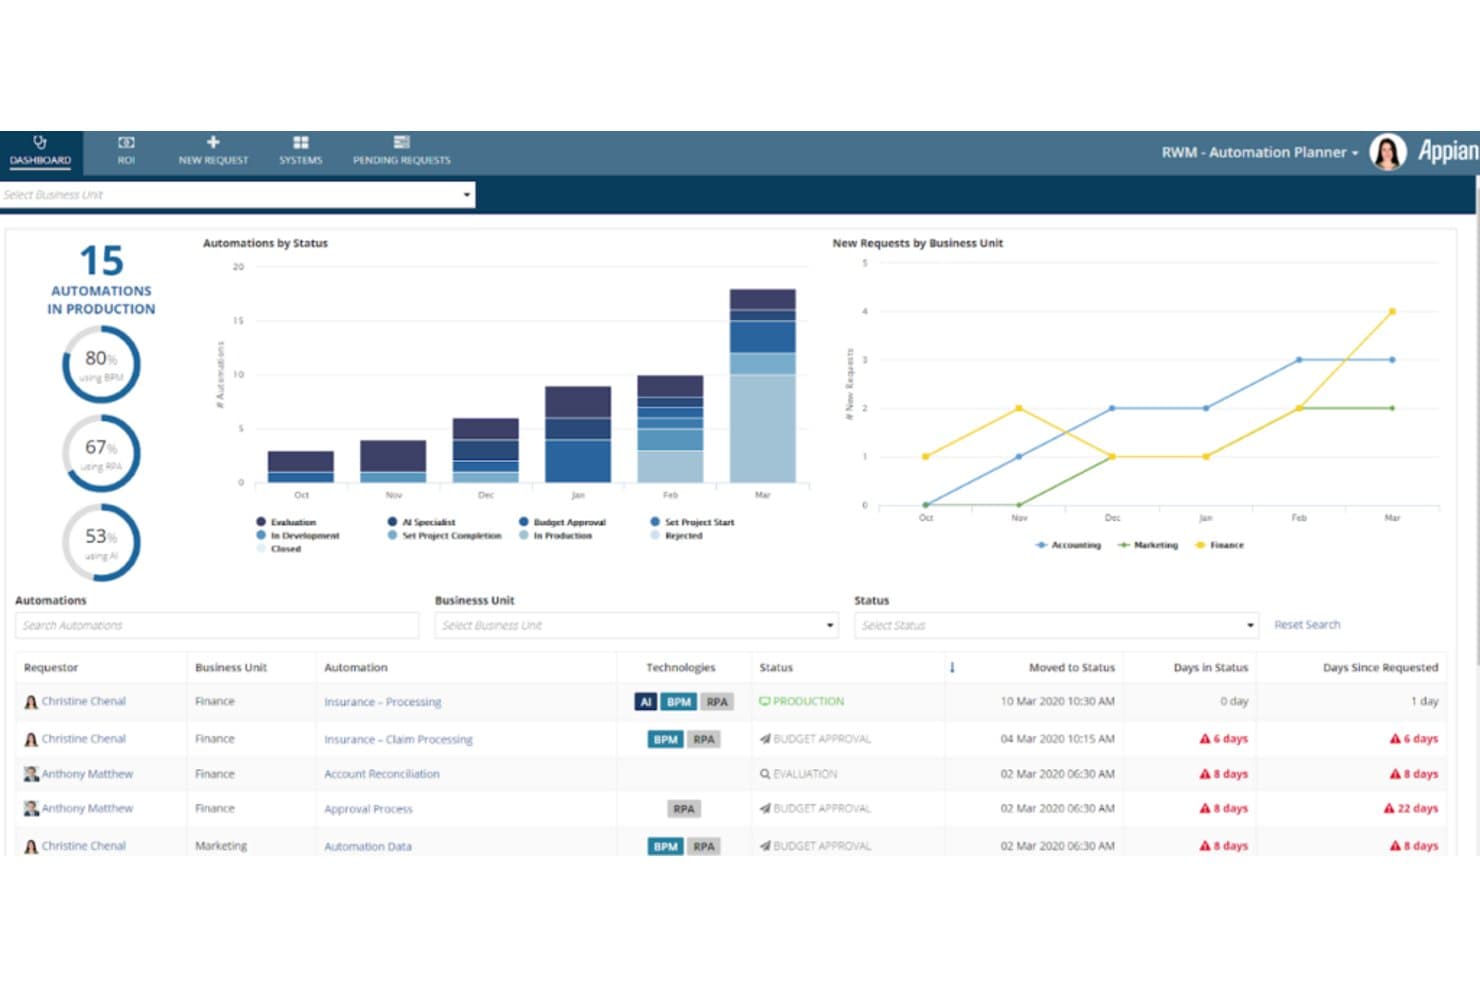Open the Pending Requests list icon
Image resolution: width=1480 pixels, height=987 pixels.
(x=401, y=142)
